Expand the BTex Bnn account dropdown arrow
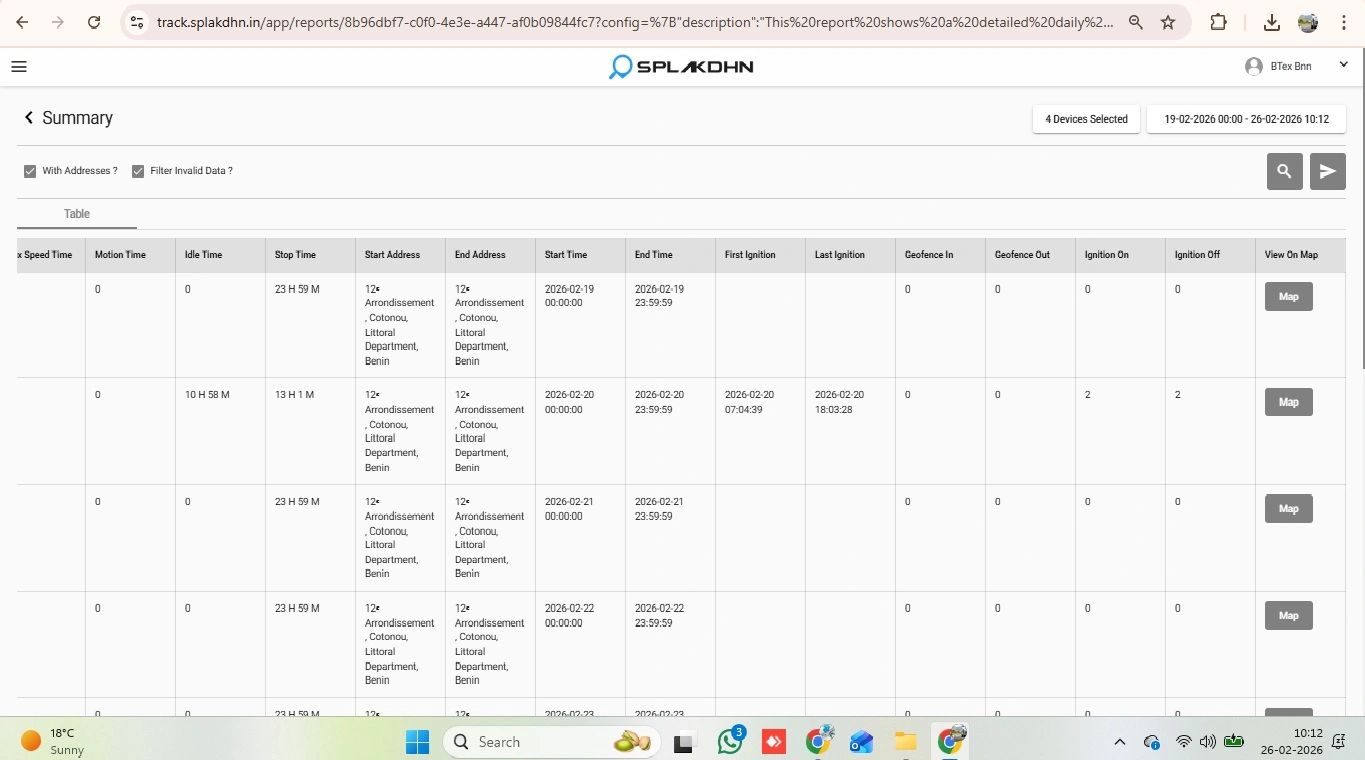Screen dimensions: 1365x760 pyautogui.click(x=1343, y=66)
